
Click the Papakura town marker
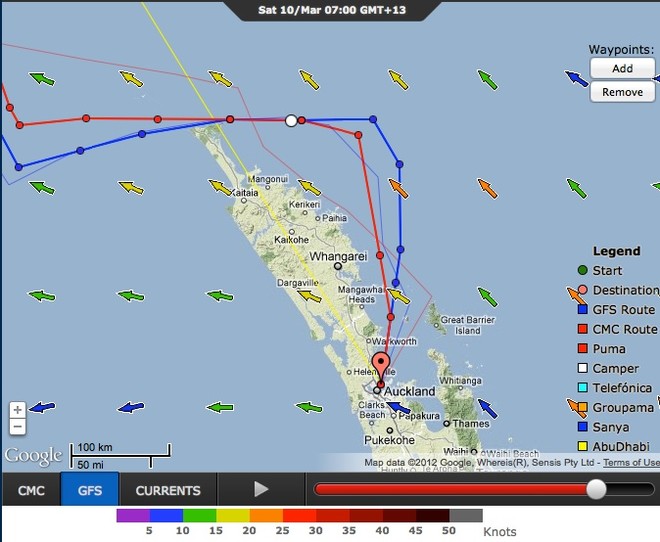[394, 415]
